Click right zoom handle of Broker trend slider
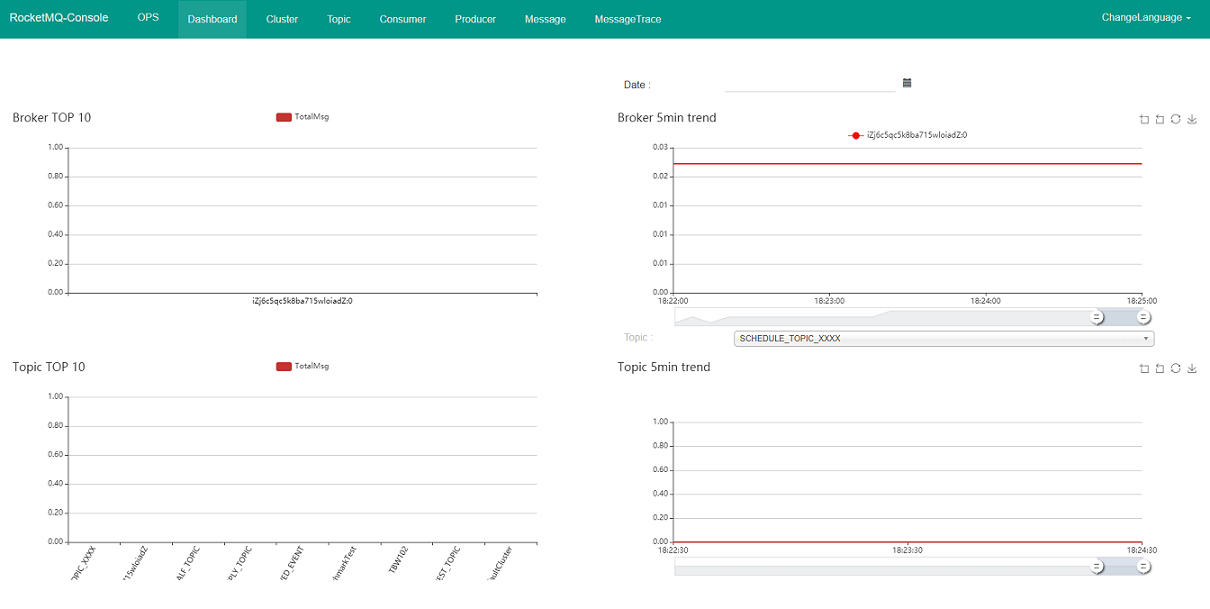1210x609 pixels. pyautogui.click(x=1144, y=317)
